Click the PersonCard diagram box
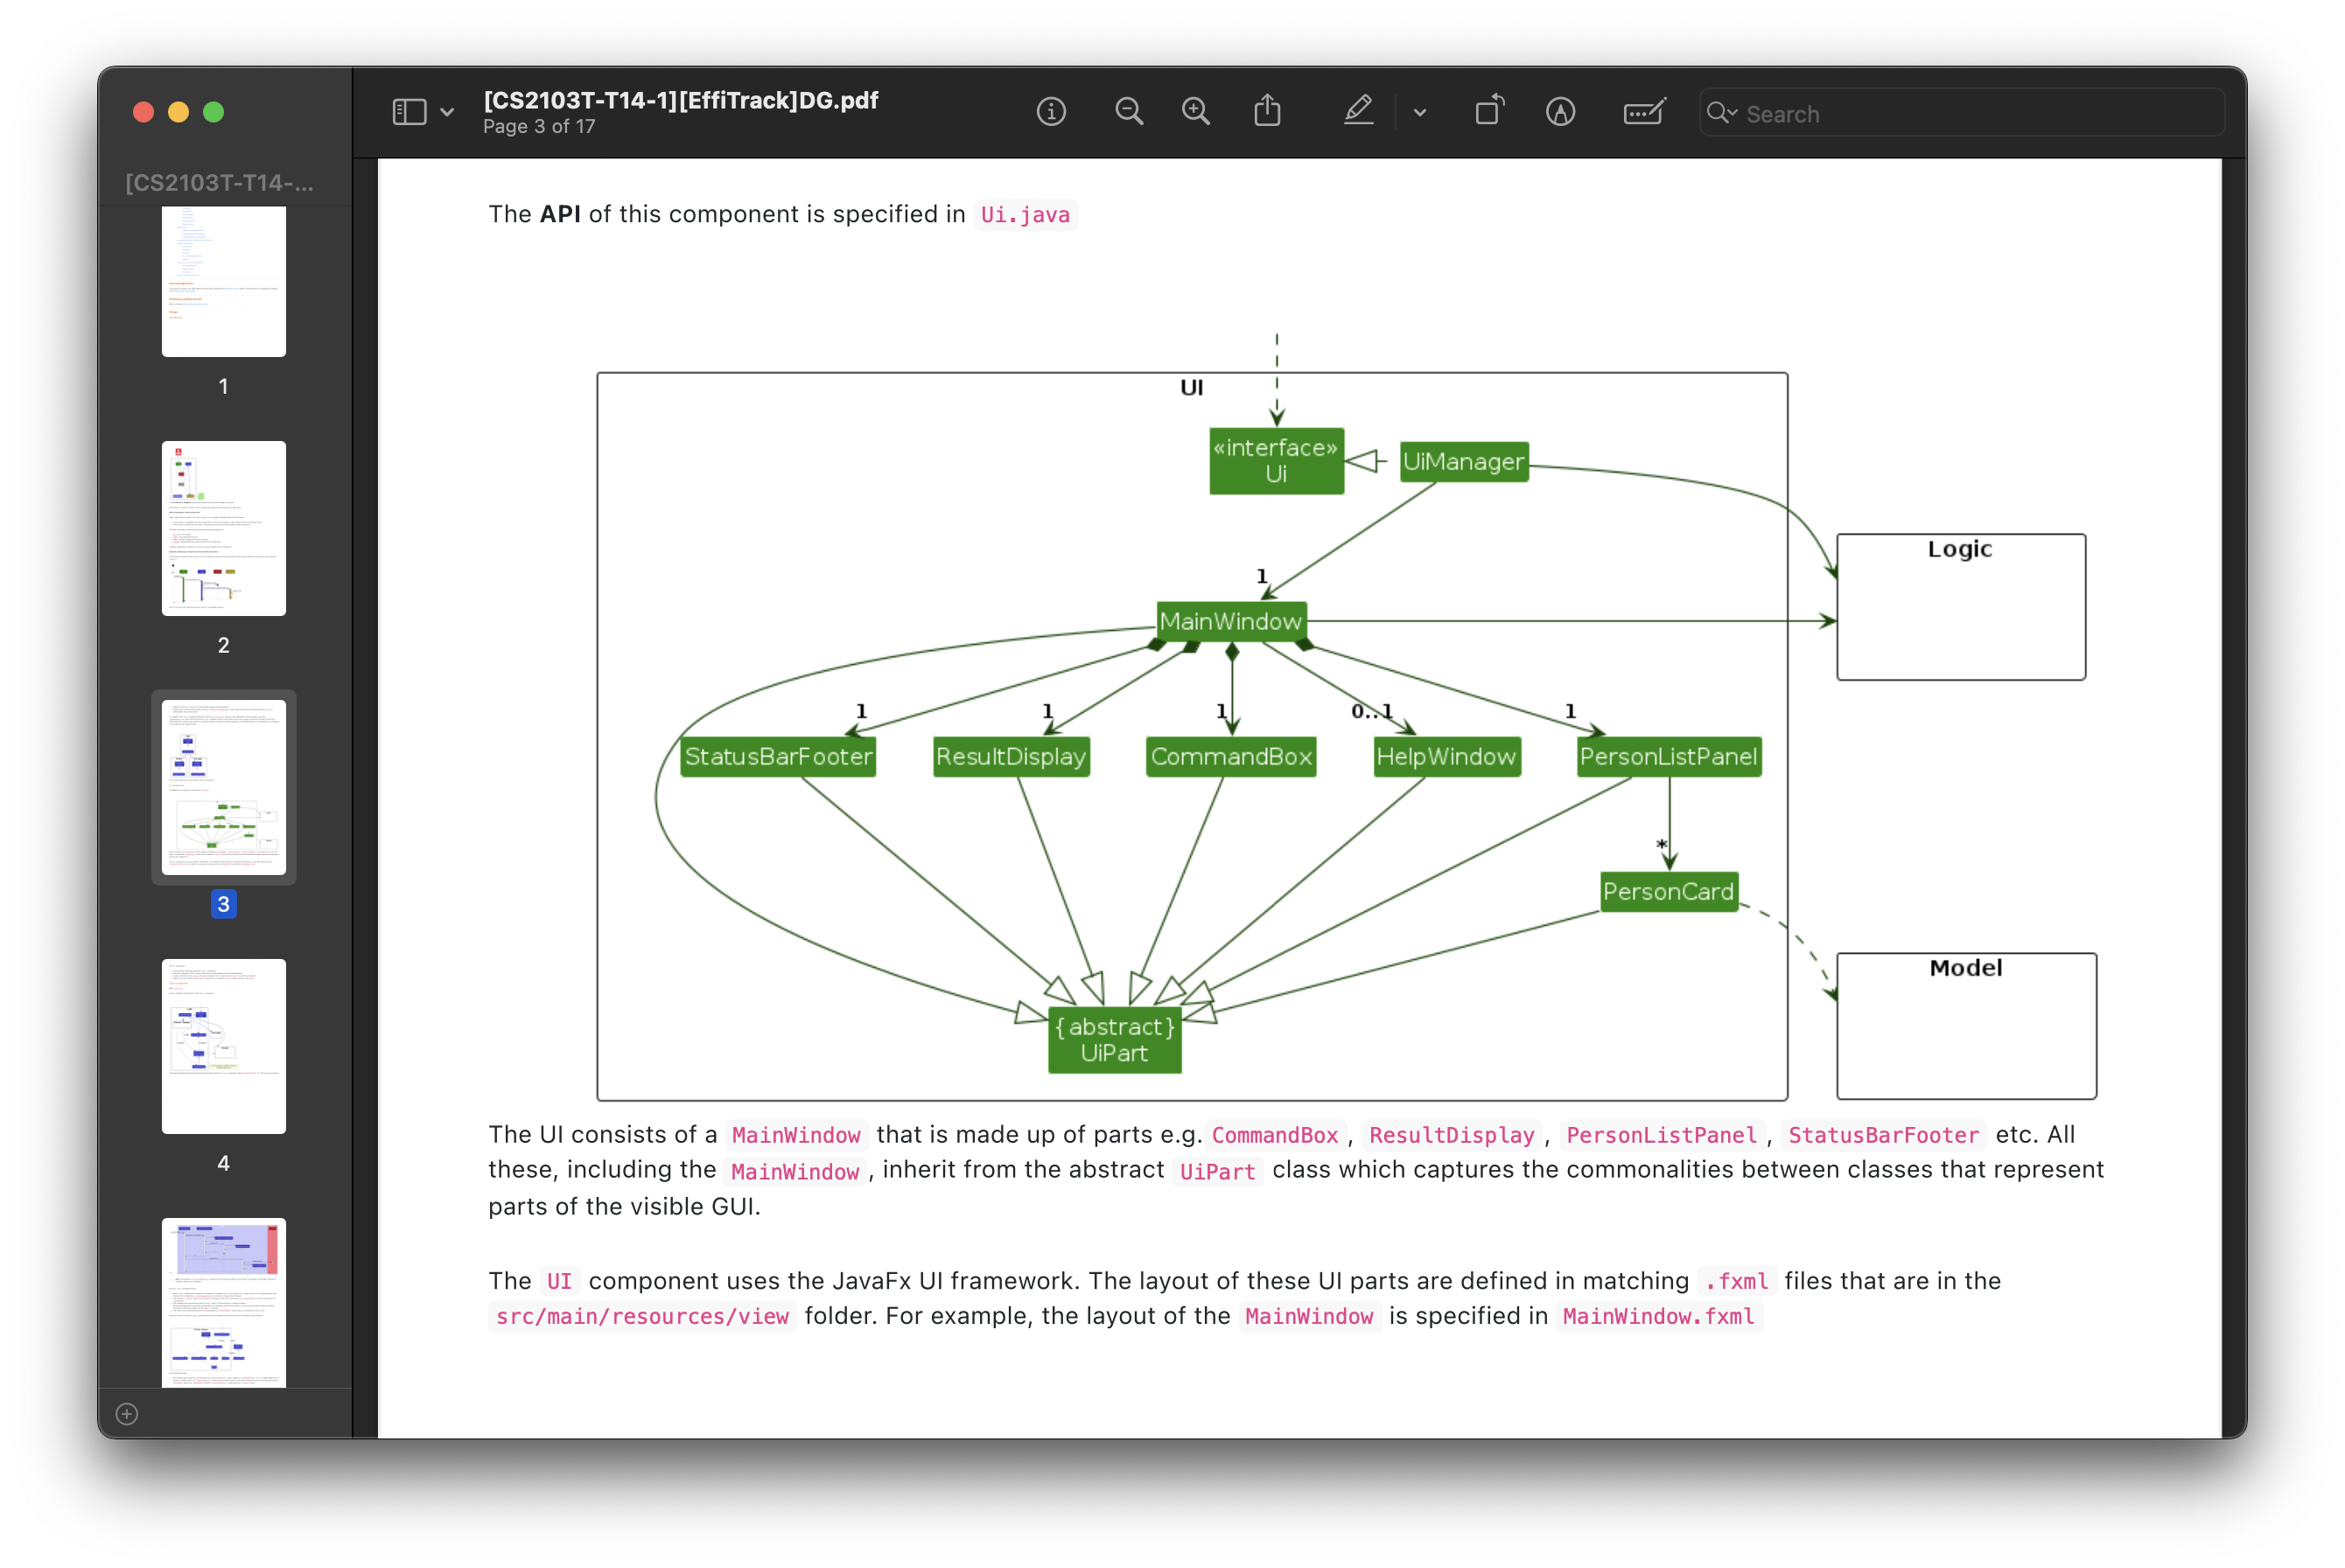This screenshot has width=2345, height=1568. [1669, 892]
